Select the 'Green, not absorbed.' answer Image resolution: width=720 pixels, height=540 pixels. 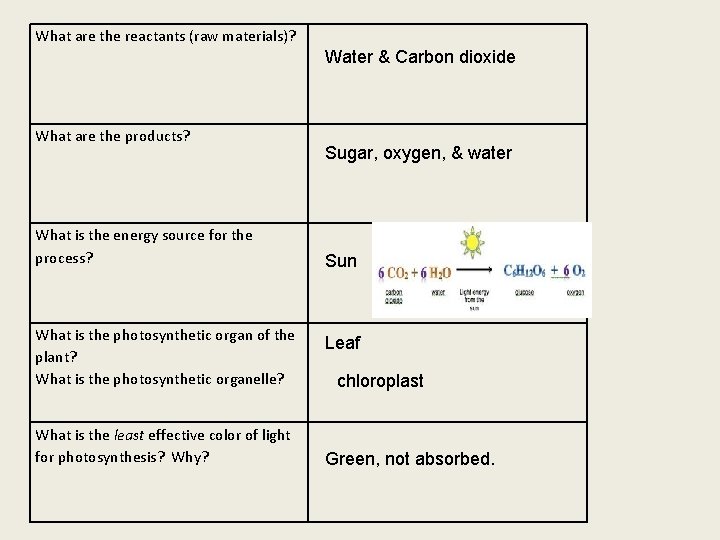[x=409, y=460]
